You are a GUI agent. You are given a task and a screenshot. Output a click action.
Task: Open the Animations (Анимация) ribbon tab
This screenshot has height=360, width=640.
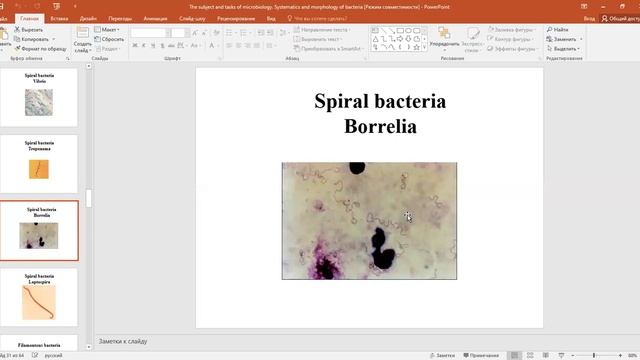click(x=156, y=18)
